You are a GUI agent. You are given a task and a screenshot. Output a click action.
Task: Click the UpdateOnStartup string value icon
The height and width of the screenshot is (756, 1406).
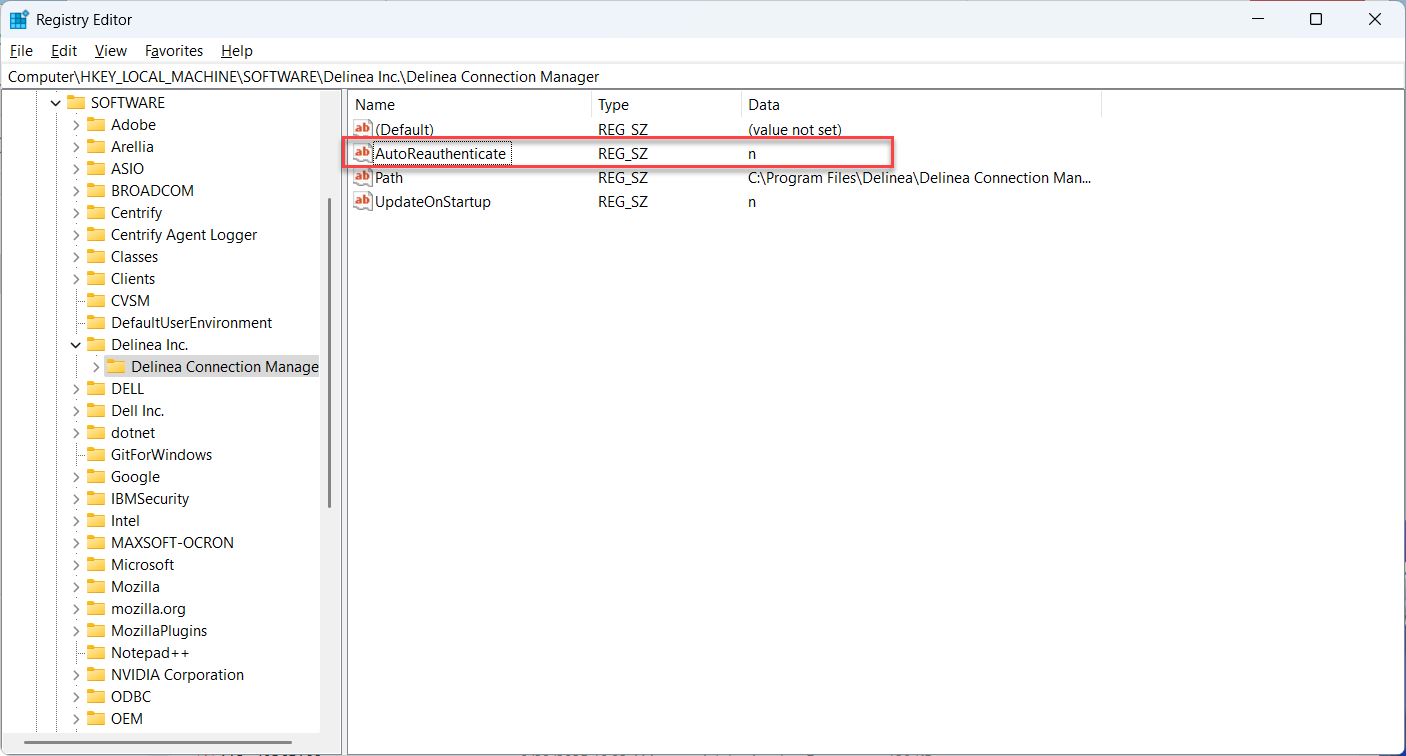[x=363, y=201]
